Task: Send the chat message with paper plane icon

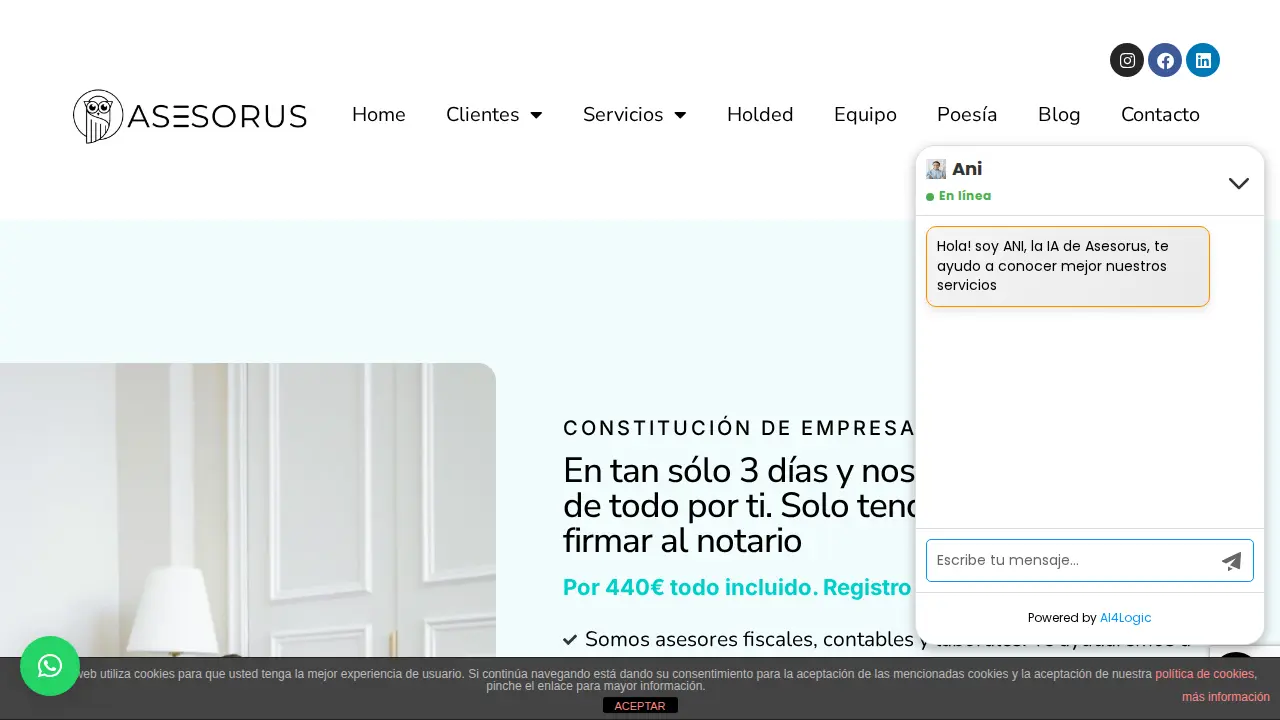Action: (x=1232, y=561)
